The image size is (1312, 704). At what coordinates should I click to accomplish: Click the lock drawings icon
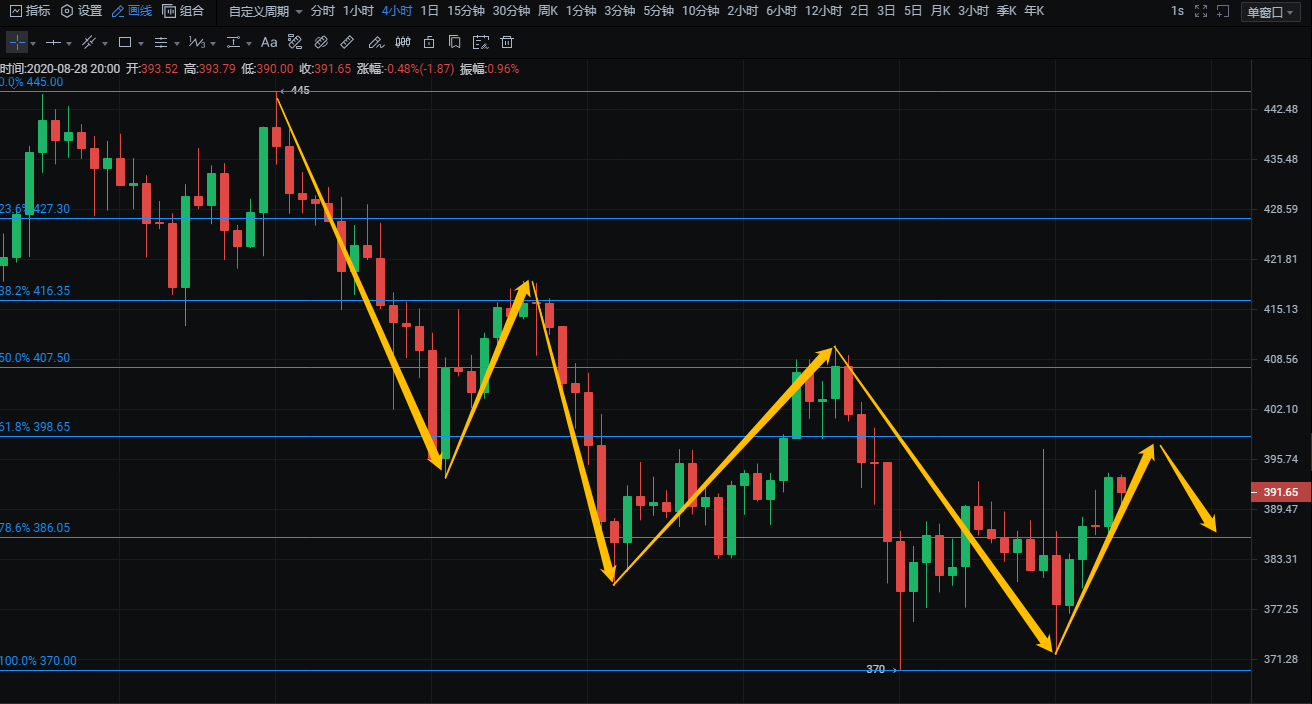coord(429,43)
